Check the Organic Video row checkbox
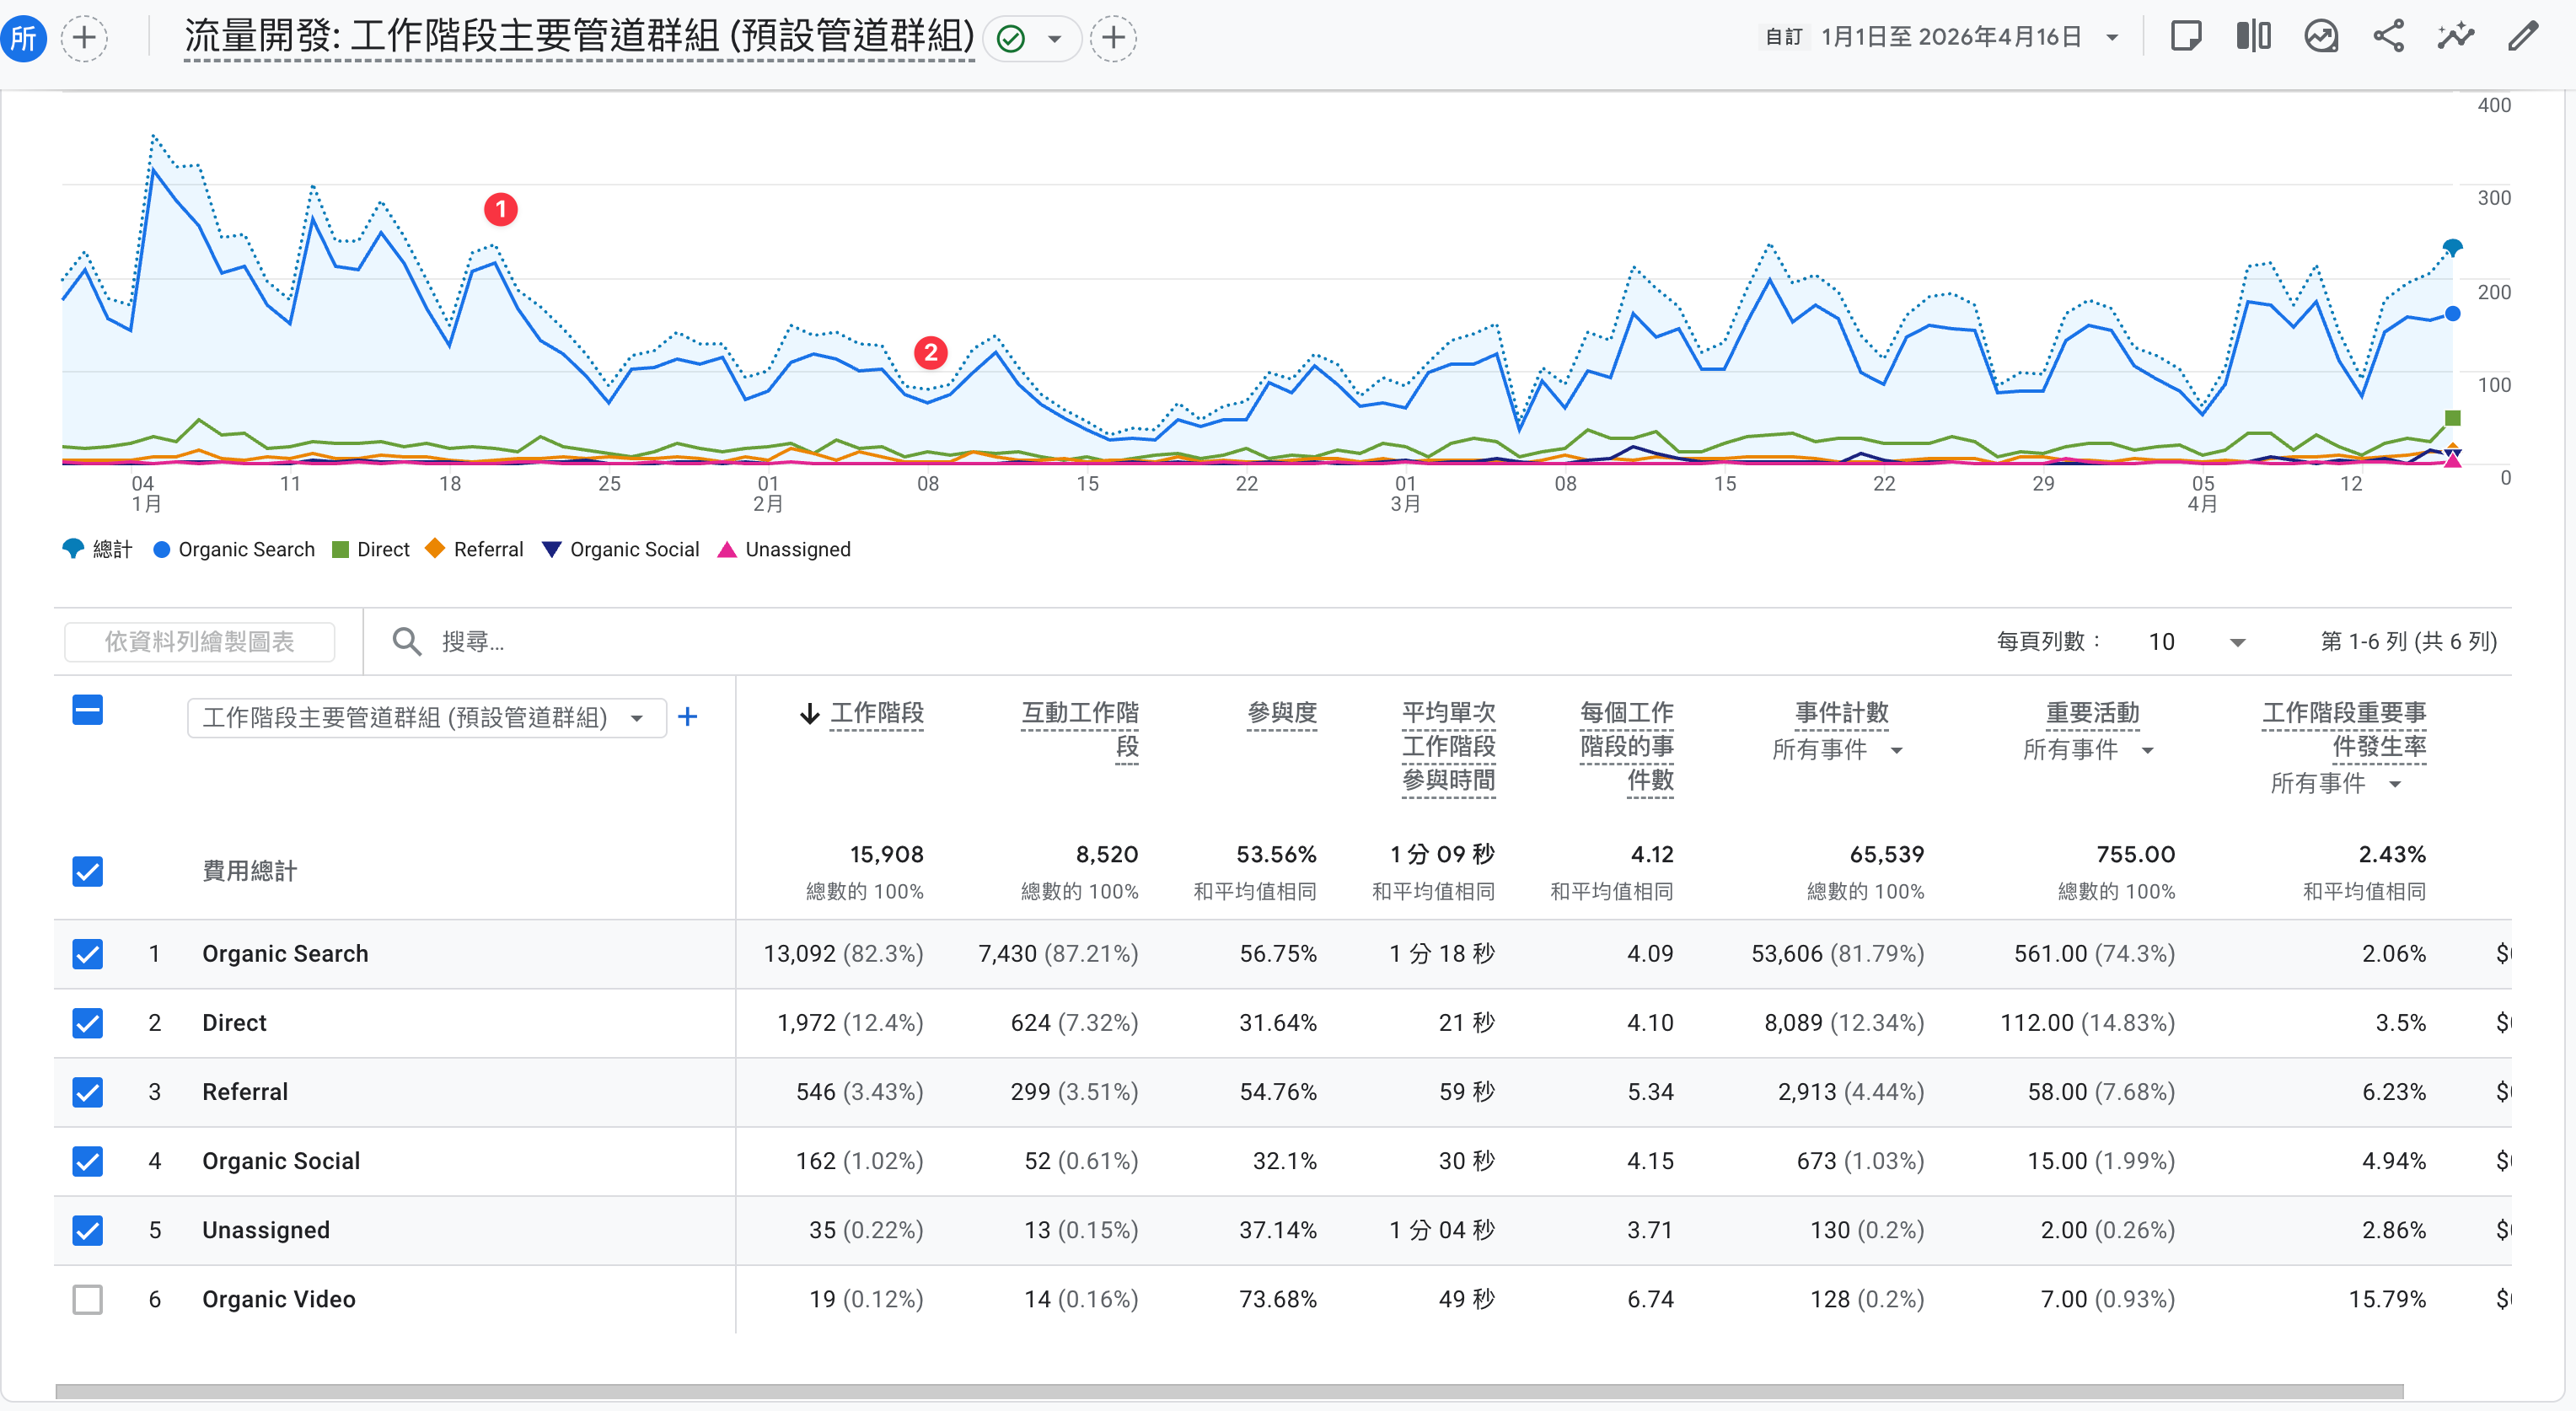The width and height of the screenshot is (2576, 1411). point(88,1299)
